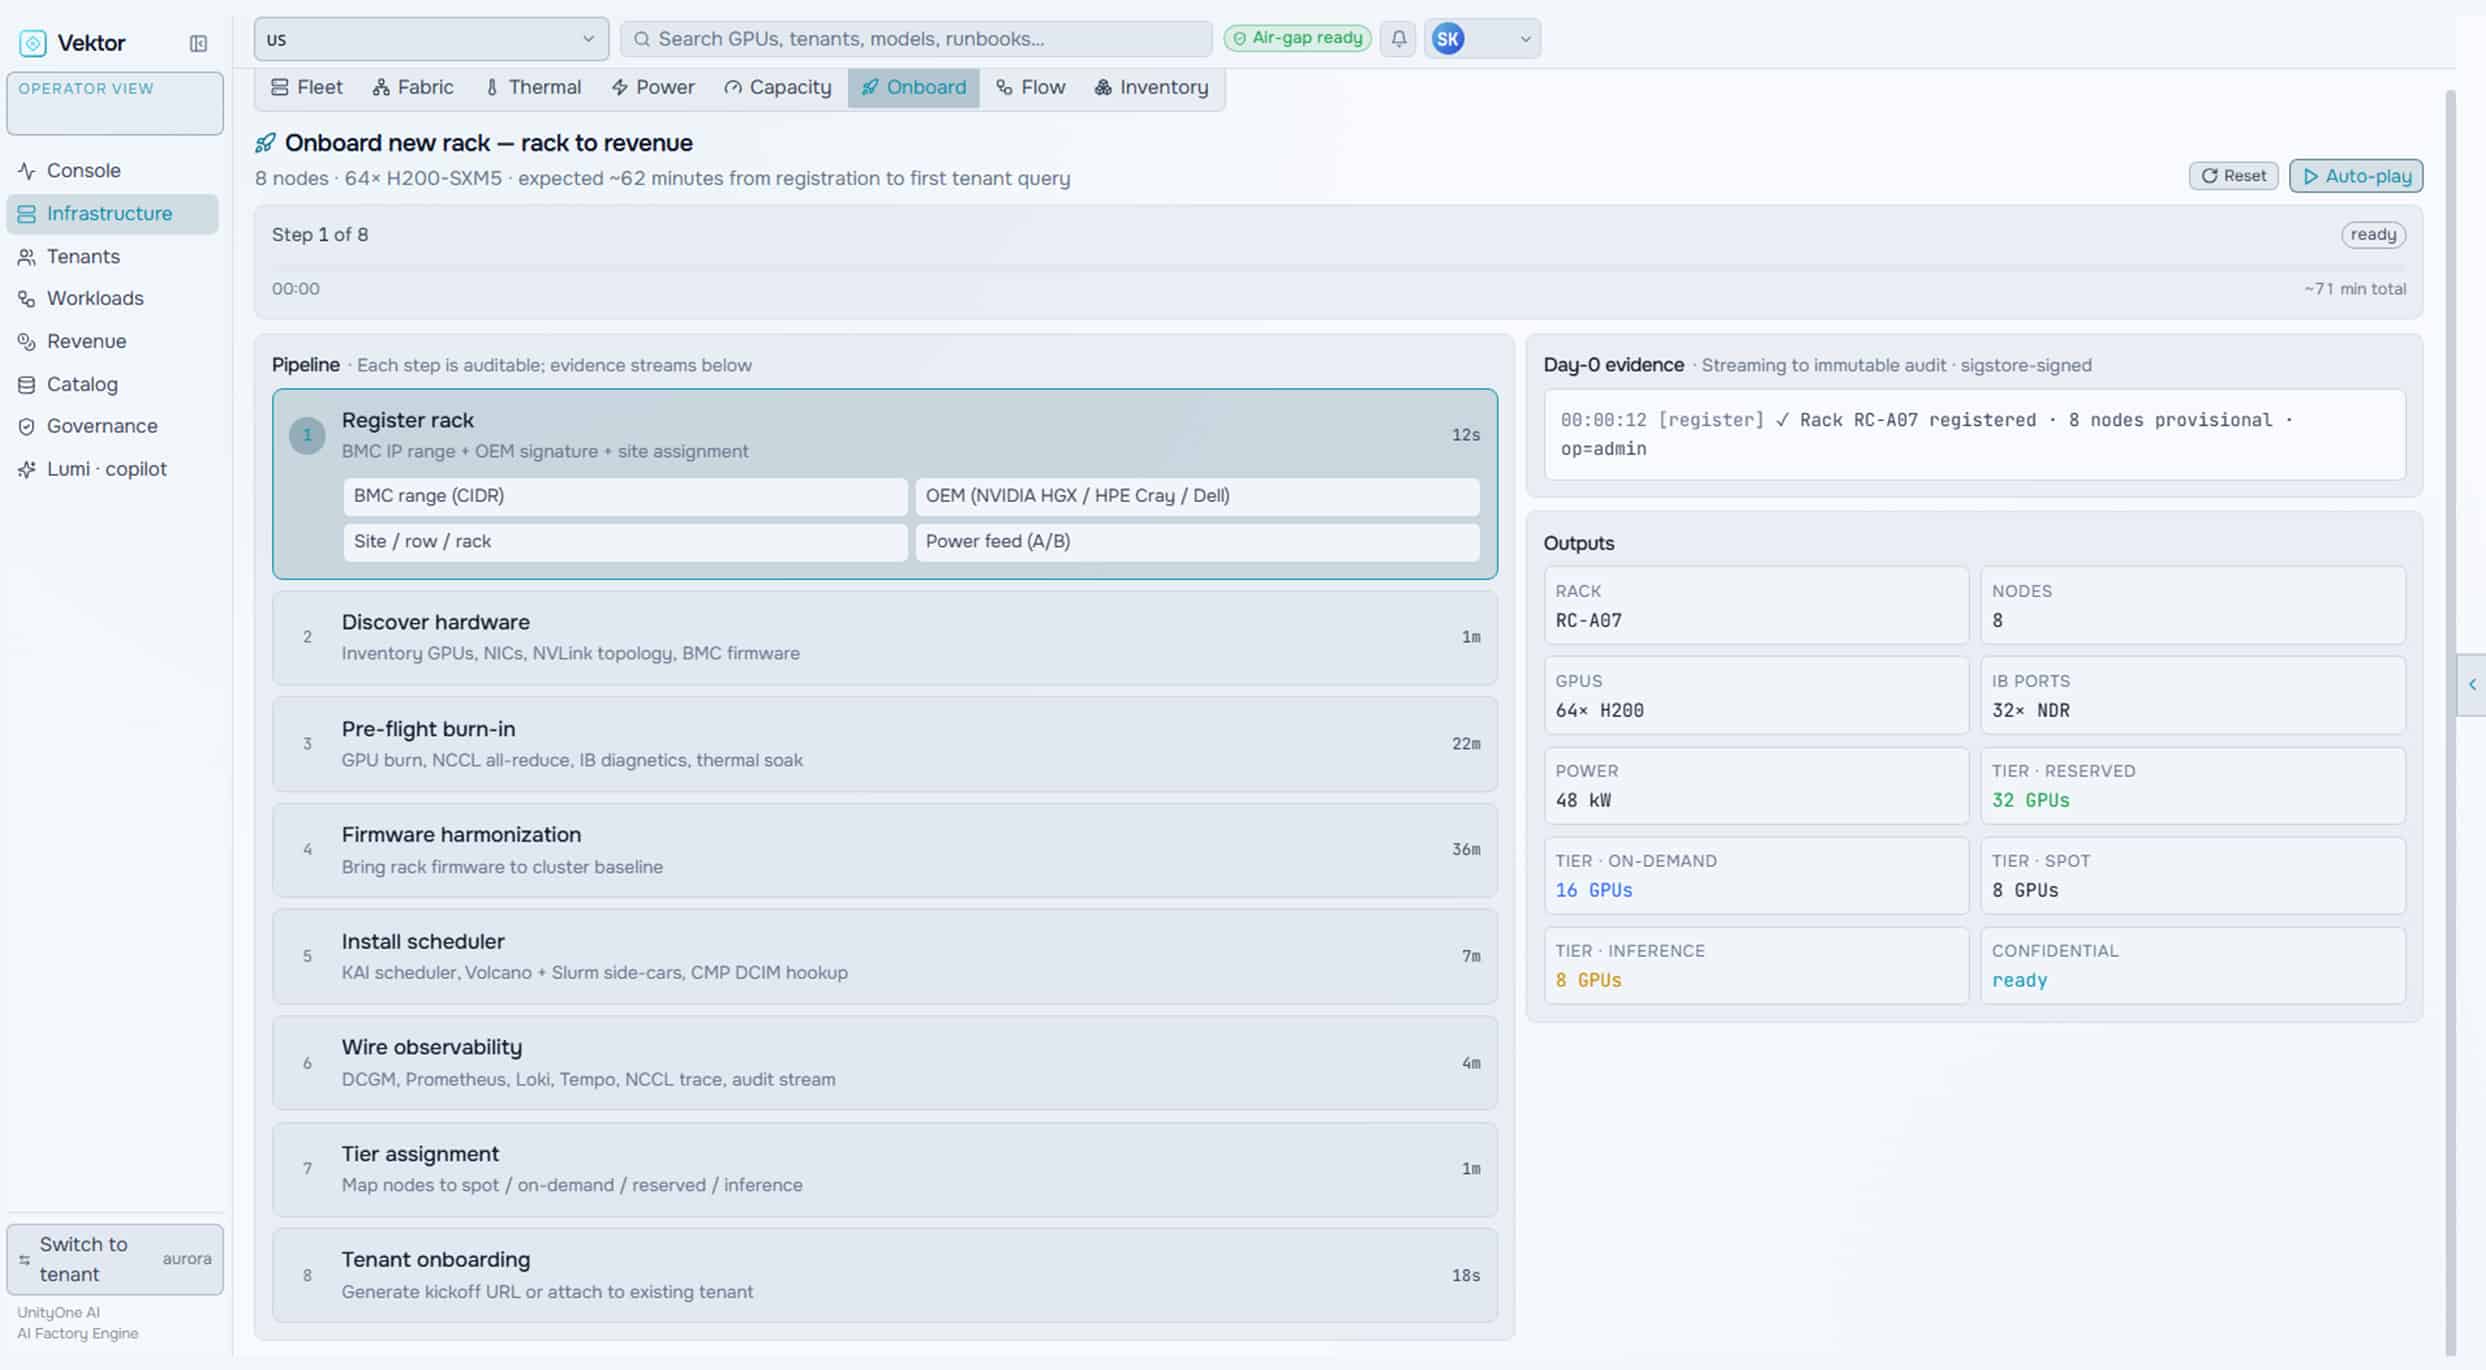The image size is (2486, 1370).
Task: Click the TIER SPOT 8 GPUs card
Action: pos(2192,876)
